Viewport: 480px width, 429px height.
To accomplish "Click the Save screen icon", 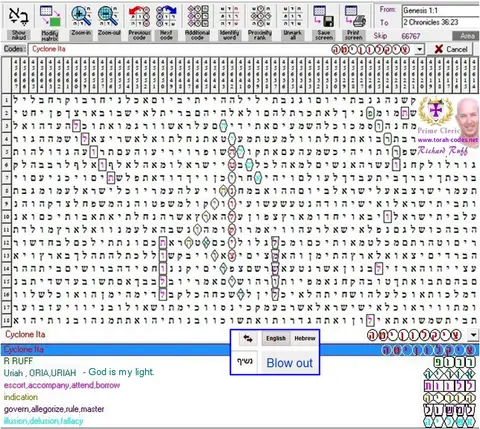I will 324,17.
